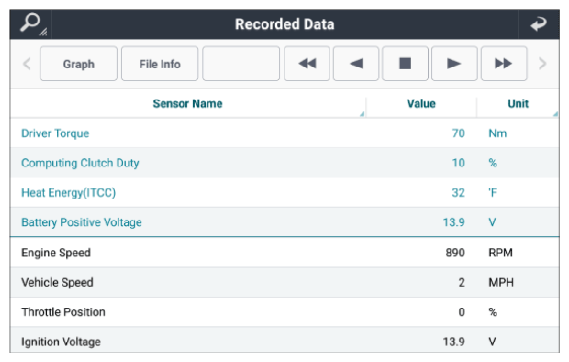The width and height of the screenshot is (569, 362).
Task: Play the recorded data forward
Action: [454, 63]
